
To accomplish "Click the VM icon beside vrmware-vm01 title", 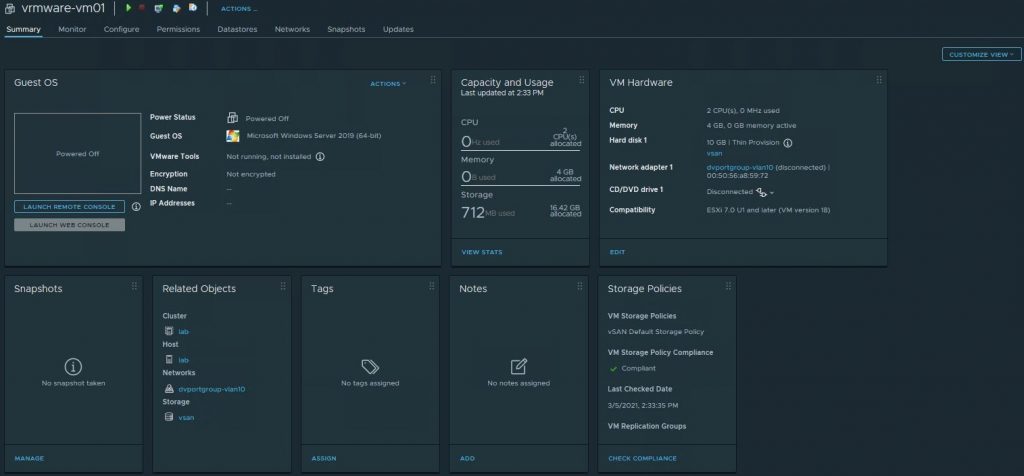I will [10, 8].
